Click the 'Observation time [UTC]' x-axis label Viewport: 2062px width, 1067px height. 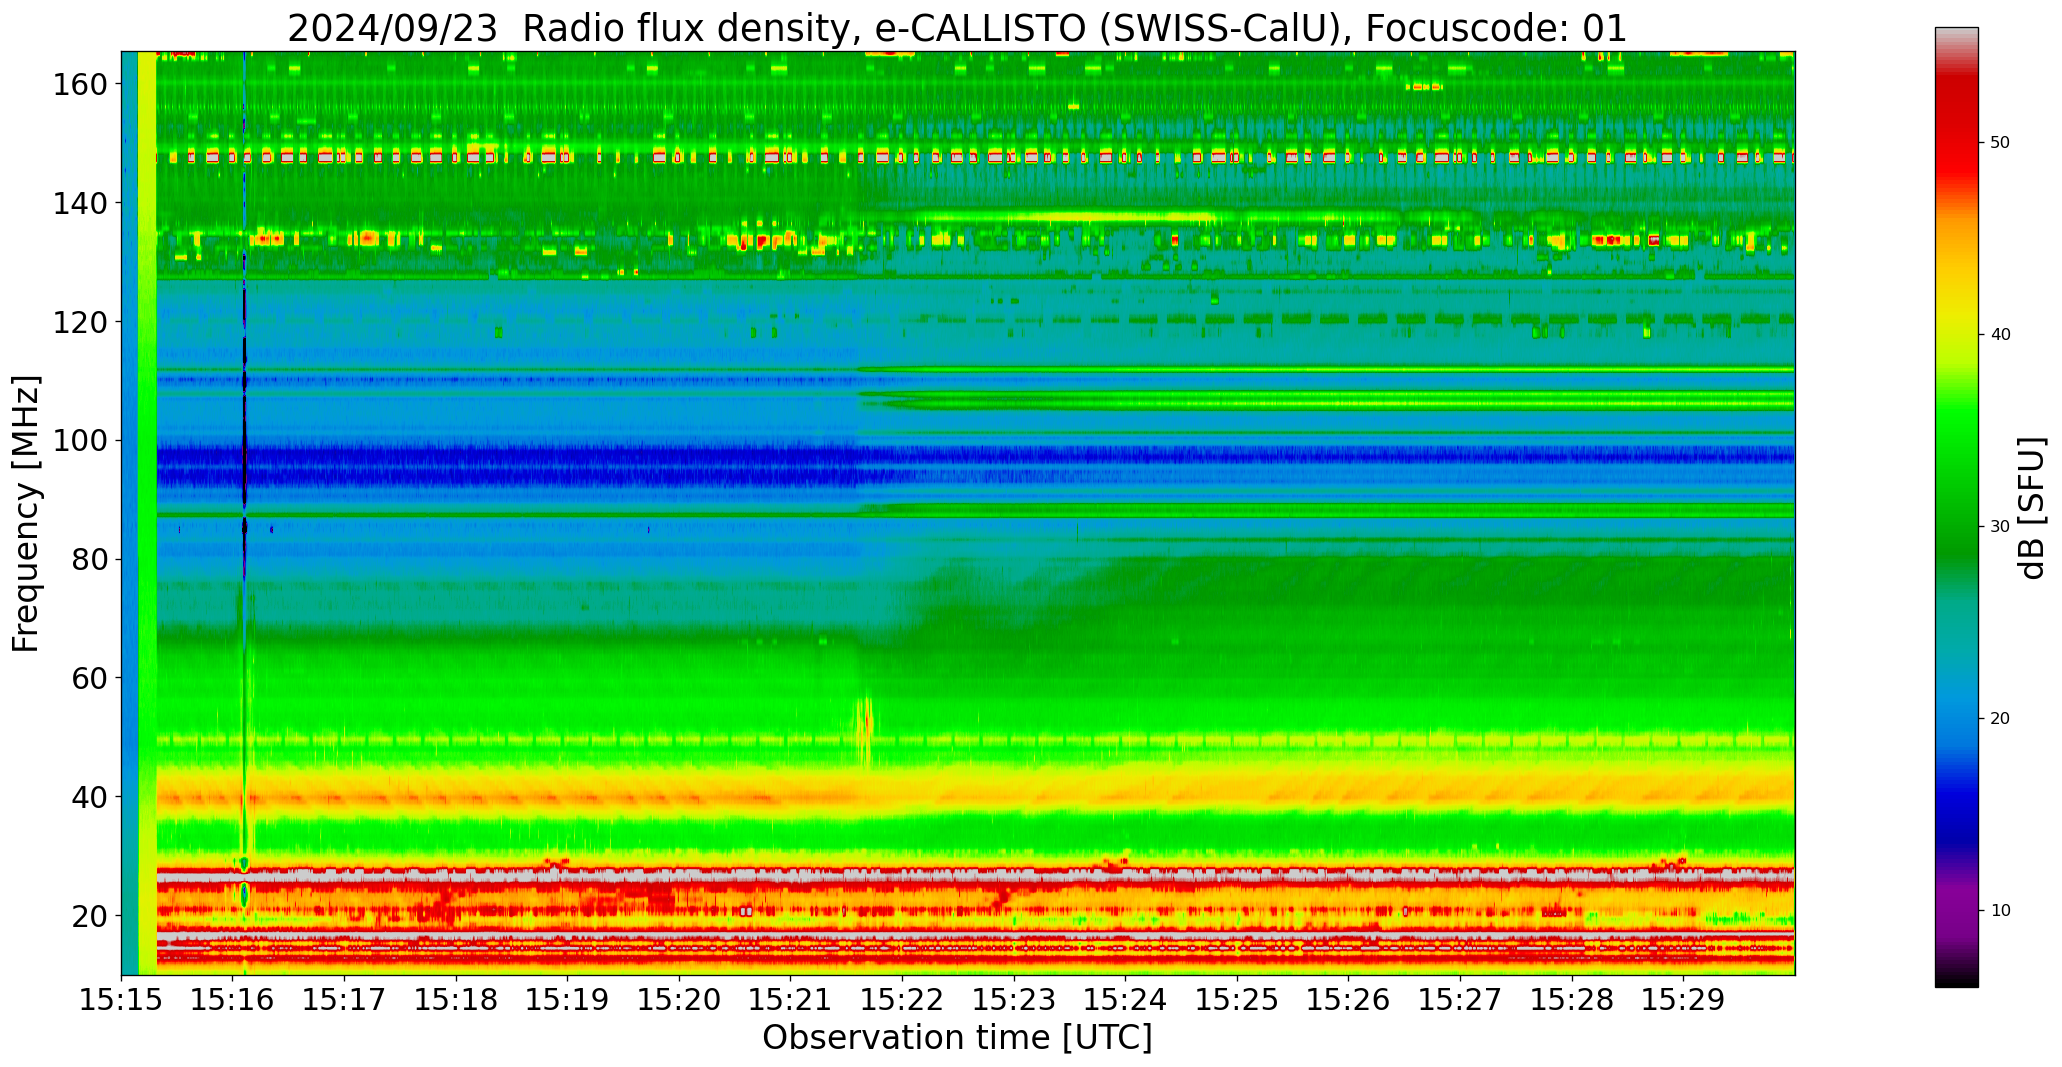pyautogui.click(x=957, y=1038)
